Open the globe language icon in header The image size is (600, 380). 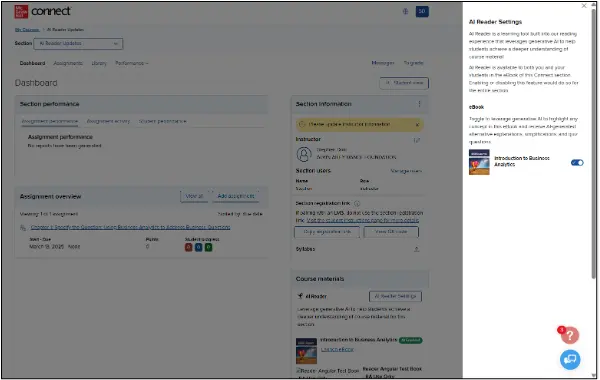point(405,11)
